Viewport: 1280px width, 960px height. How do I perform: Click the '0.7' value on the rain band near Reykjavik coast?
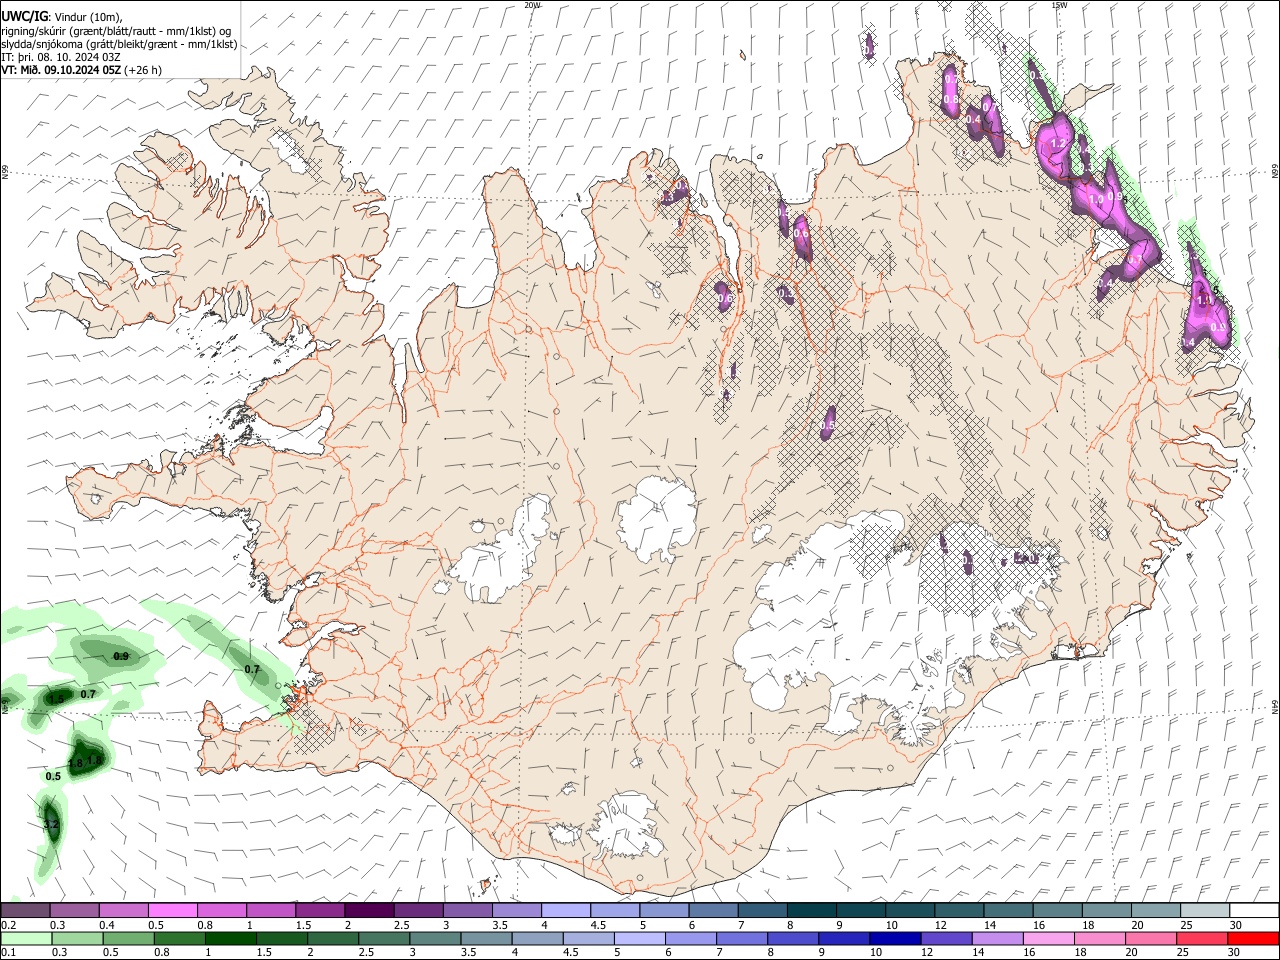point(252,669)
